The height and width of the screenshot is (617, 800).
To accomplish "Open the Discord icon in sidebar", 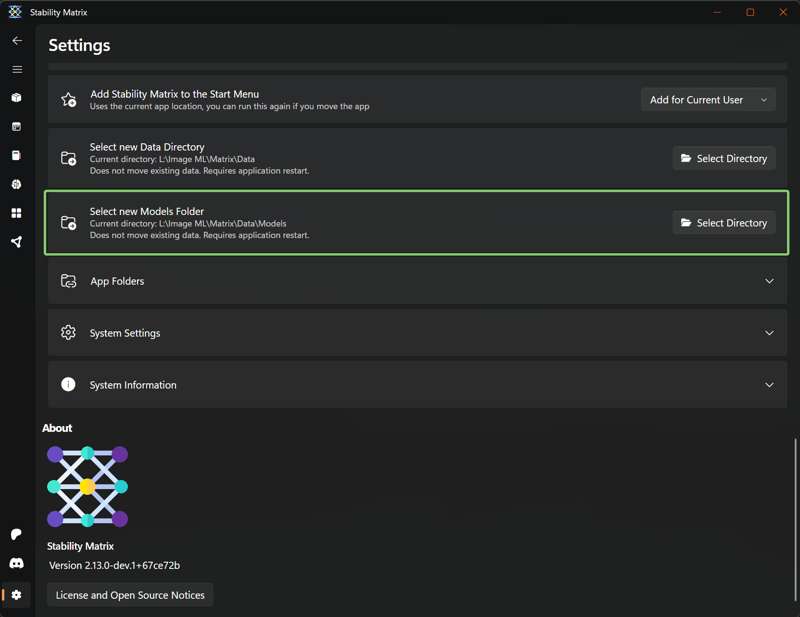I will tap(17, 564).
